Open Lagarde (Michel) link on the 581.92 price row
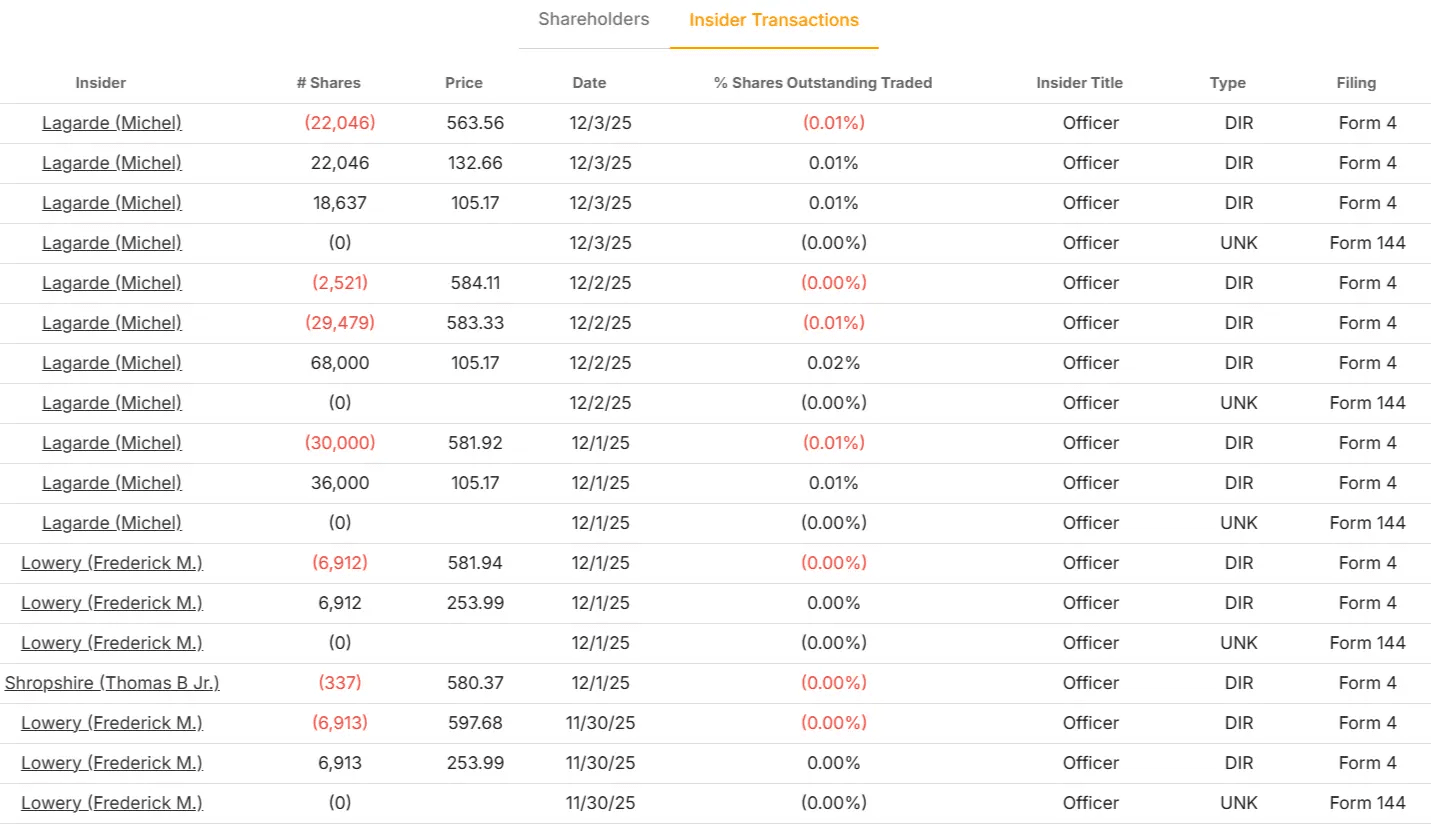 (x=112, y=443)
